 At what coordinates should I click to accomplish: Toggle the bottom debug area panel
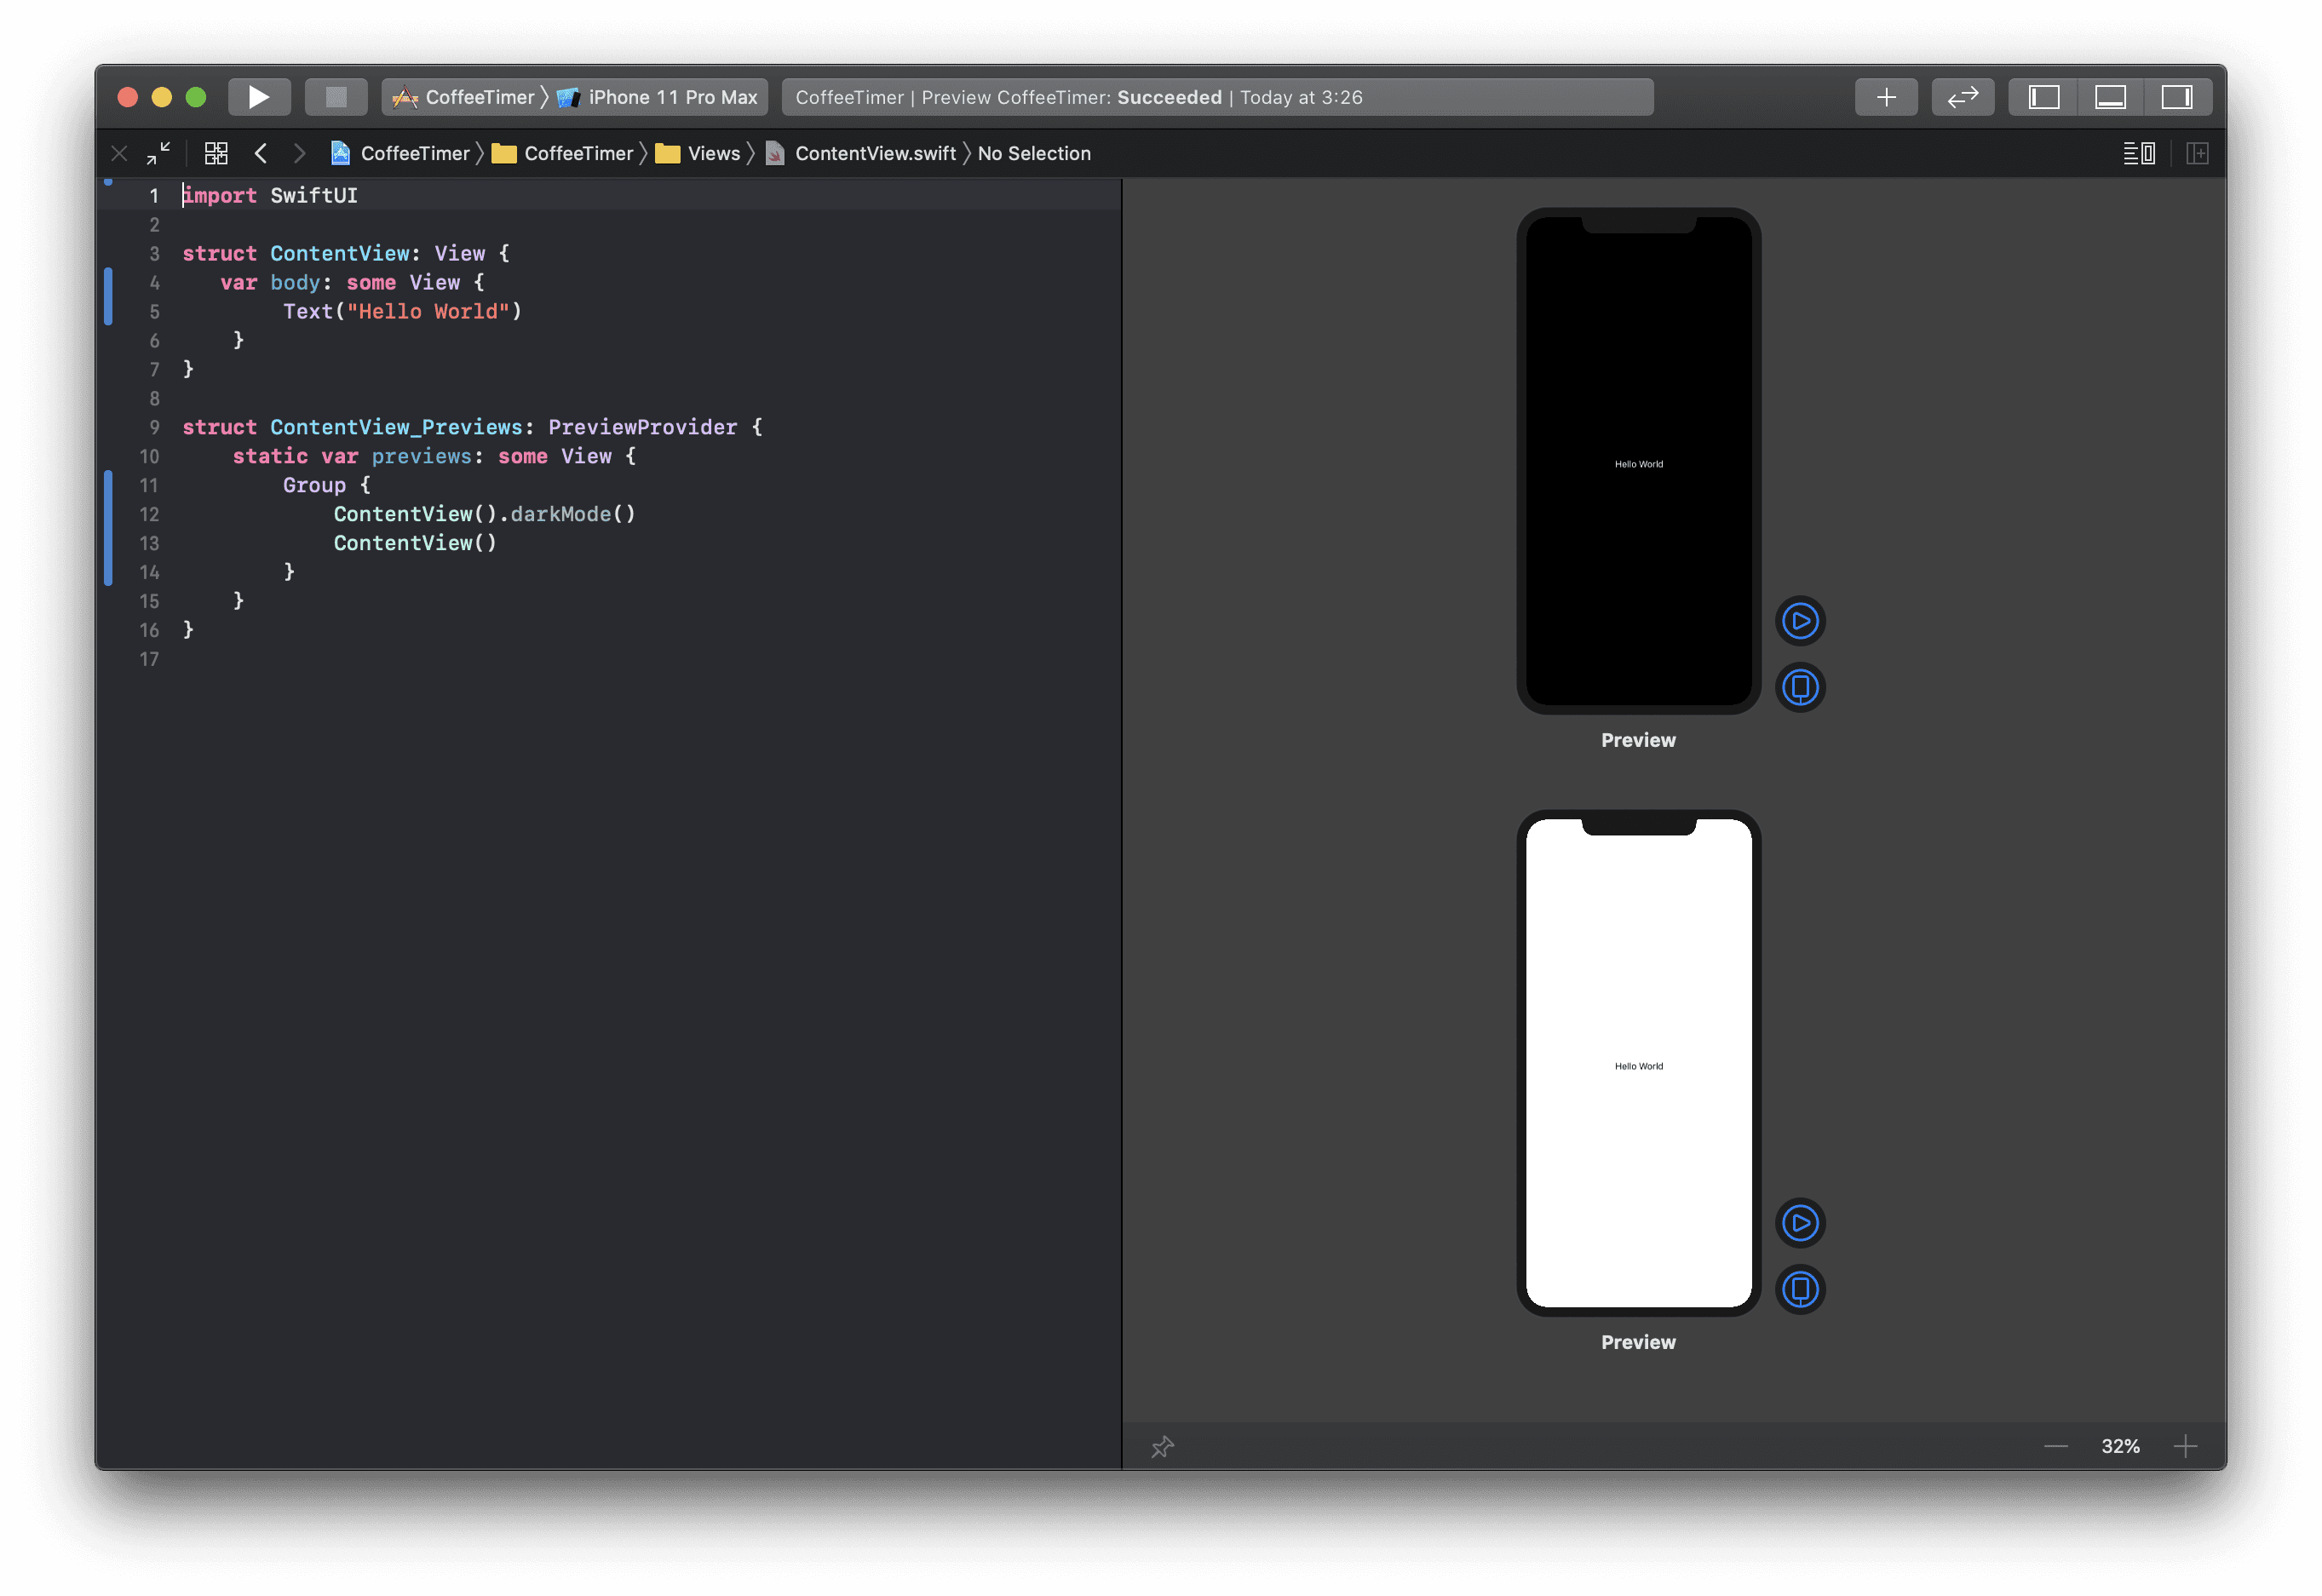pyautogui.click(x=2110, y=97)
